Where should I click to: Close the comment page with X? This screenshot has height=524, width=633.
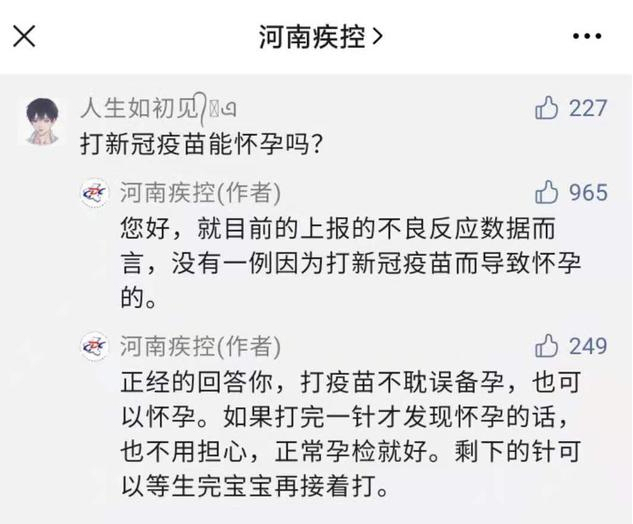[24, 37]
